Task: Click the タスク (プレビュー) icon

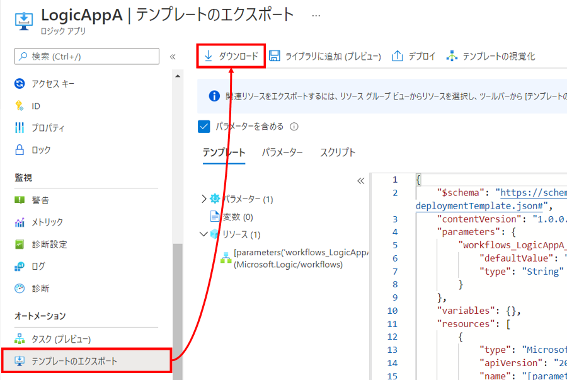Action: click(x=20, y=339)
